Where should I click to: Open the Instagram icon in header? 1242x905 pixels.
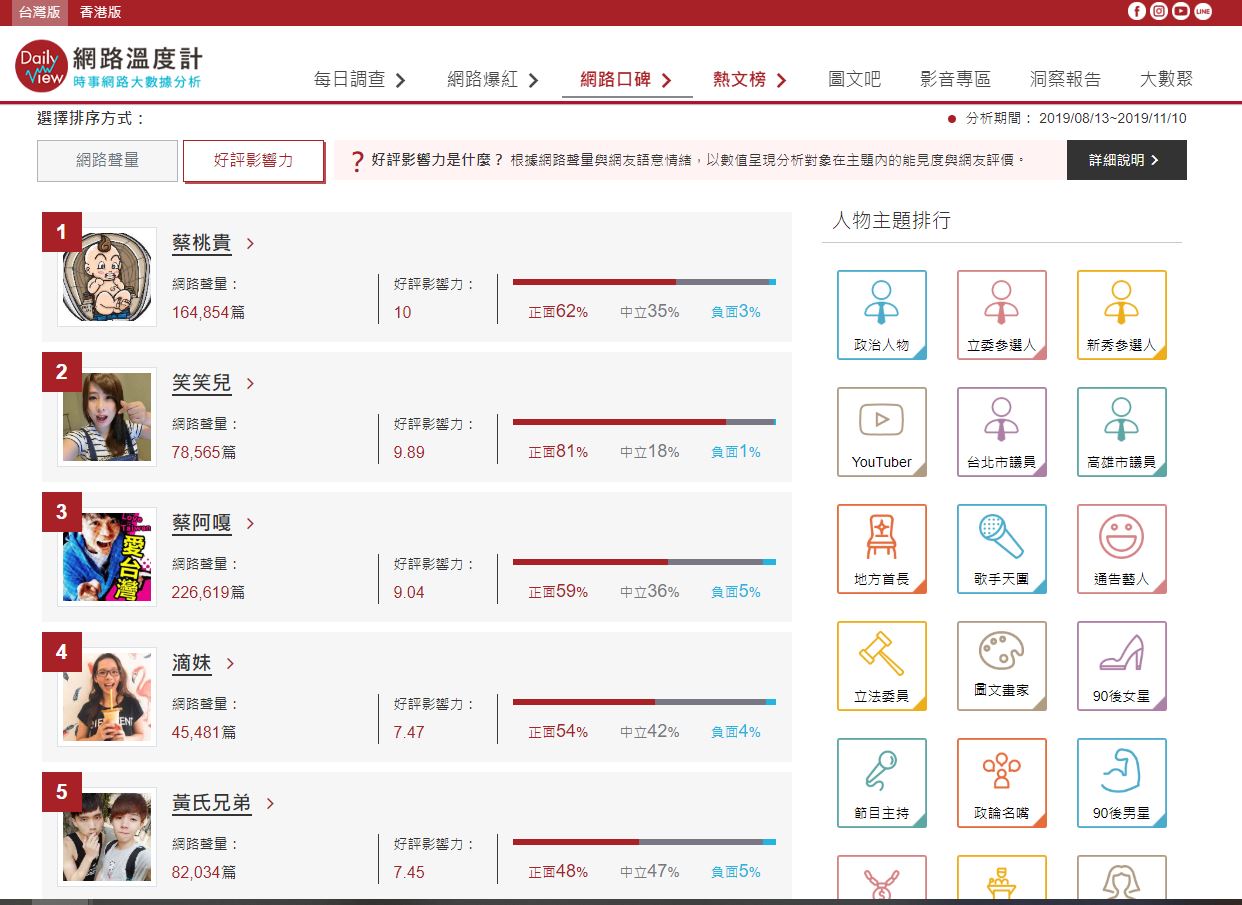tap(1158, 12)
